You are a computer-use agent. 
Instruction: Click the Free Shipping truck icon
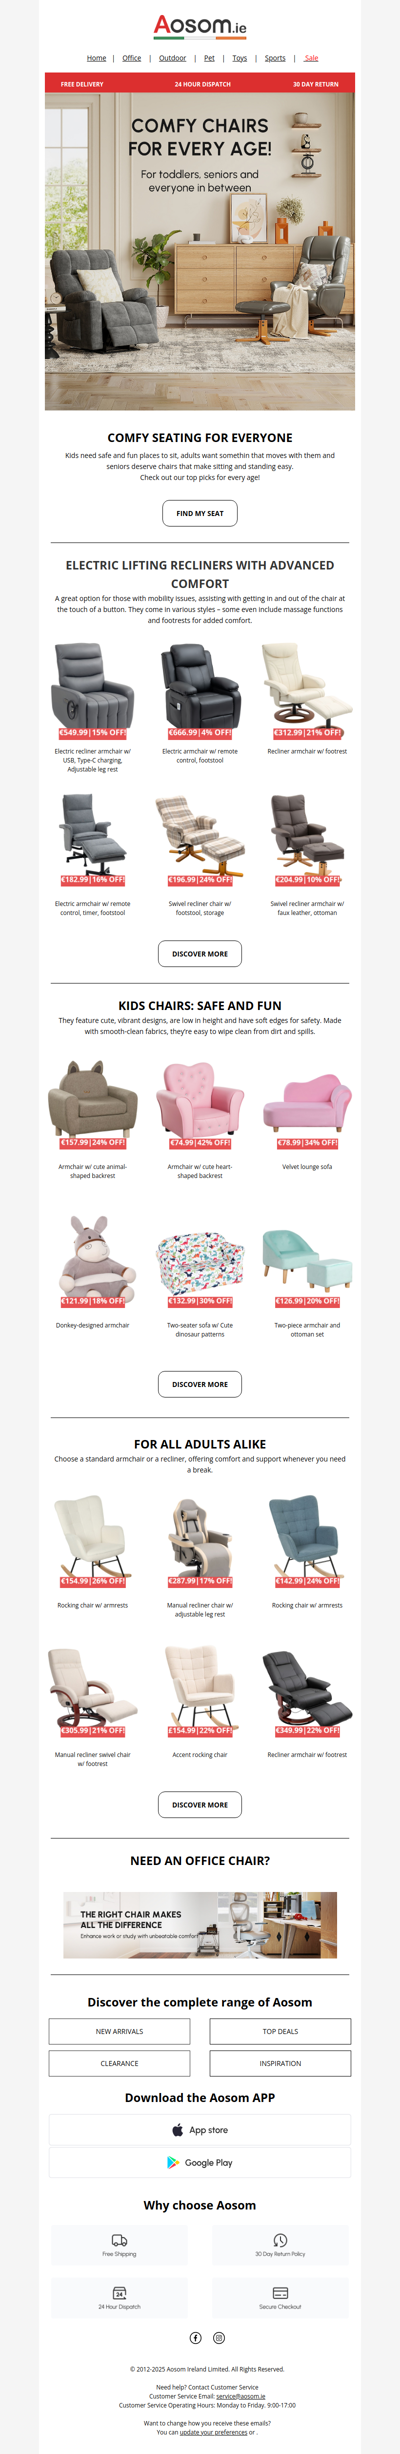[119, 2240]
